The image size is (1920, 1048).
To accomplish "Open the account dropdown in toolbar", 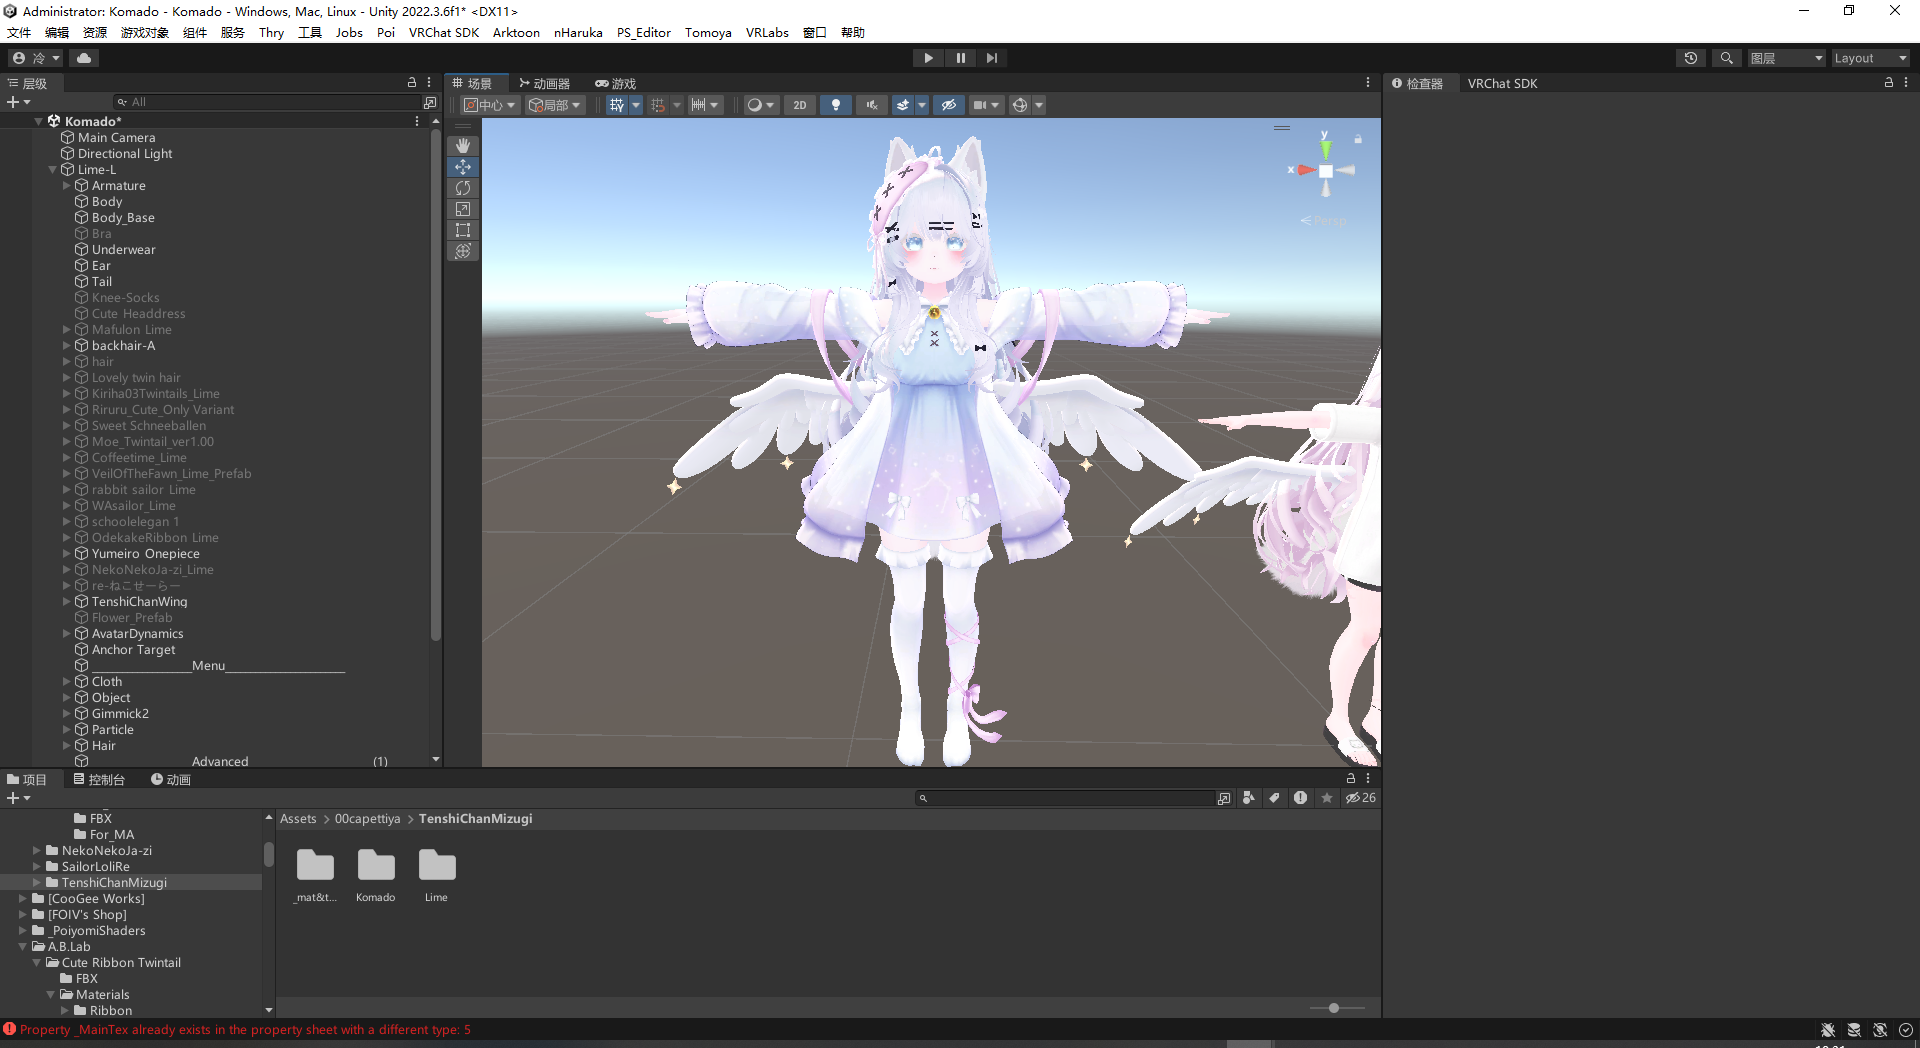I will [36, 58].
